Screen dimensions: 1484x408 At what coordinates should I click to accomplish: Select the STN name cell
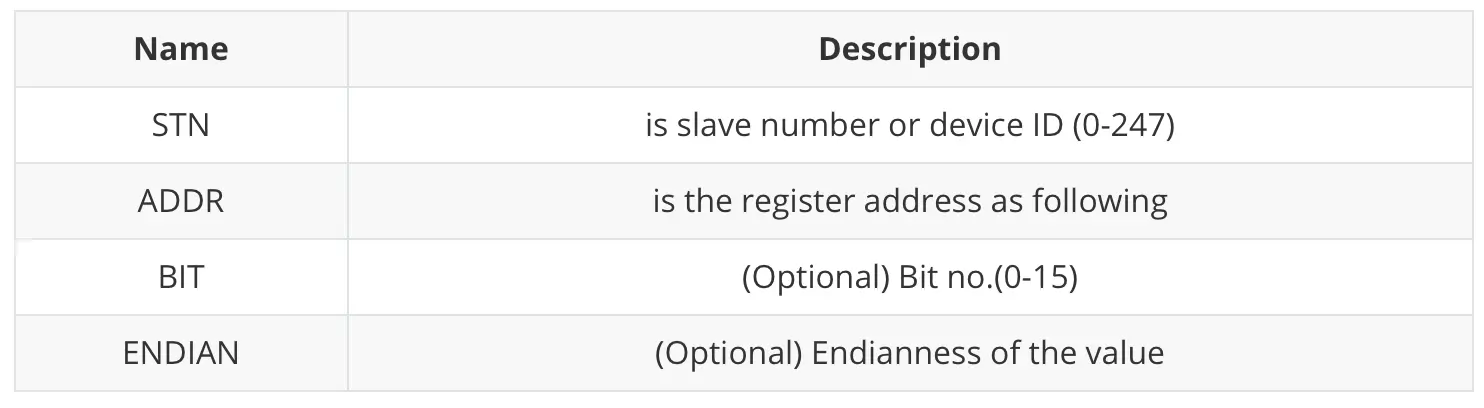pyautogui.click(x=181, y=126)
